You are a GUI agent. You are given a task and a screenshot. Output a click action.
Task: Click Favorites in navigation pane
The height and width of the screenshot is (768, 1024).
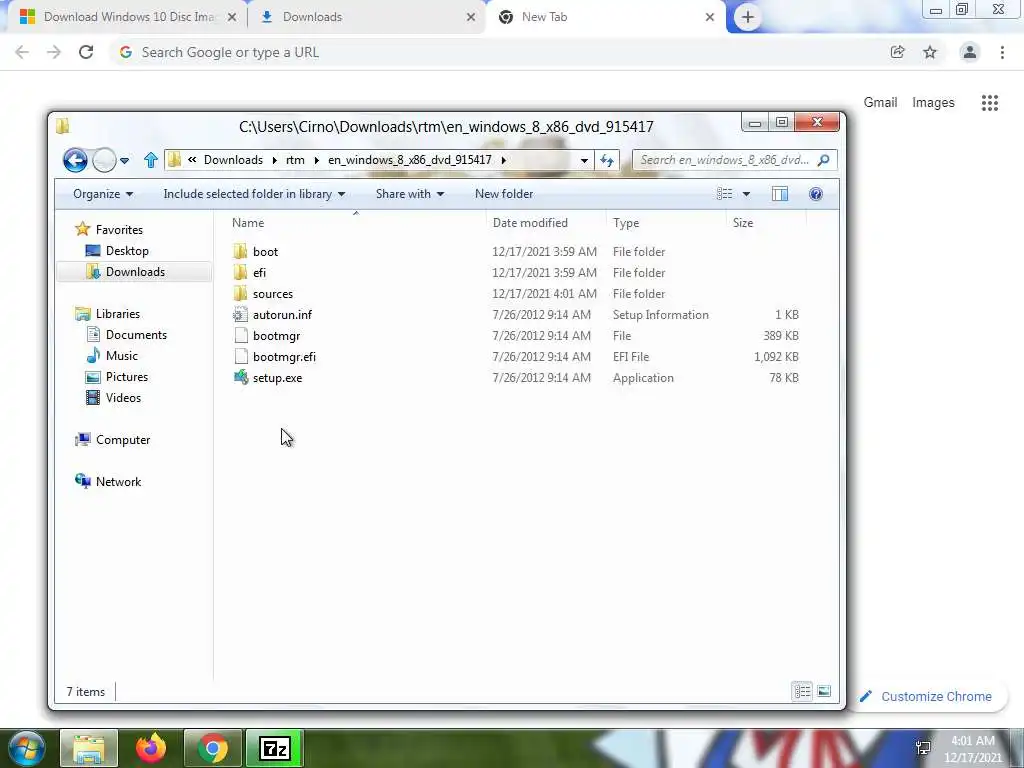click(x=119, y=230)
